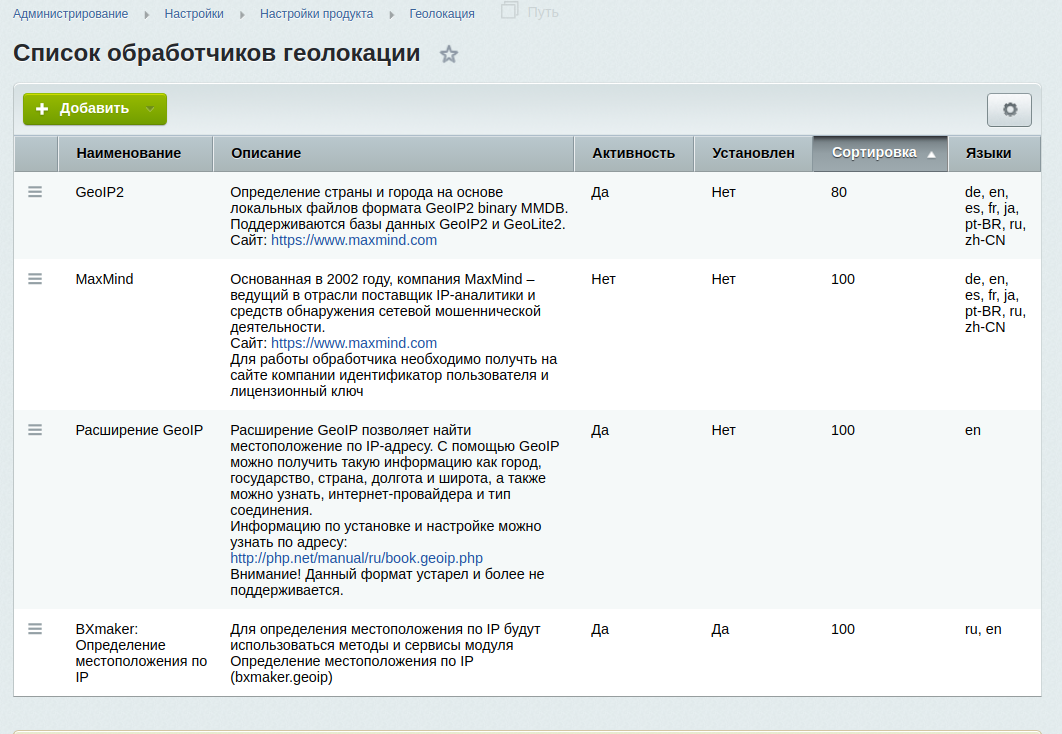This screenshot has width=1062, height=734.
Task: Sort the list by Наименование column
Action: (129, 153)
